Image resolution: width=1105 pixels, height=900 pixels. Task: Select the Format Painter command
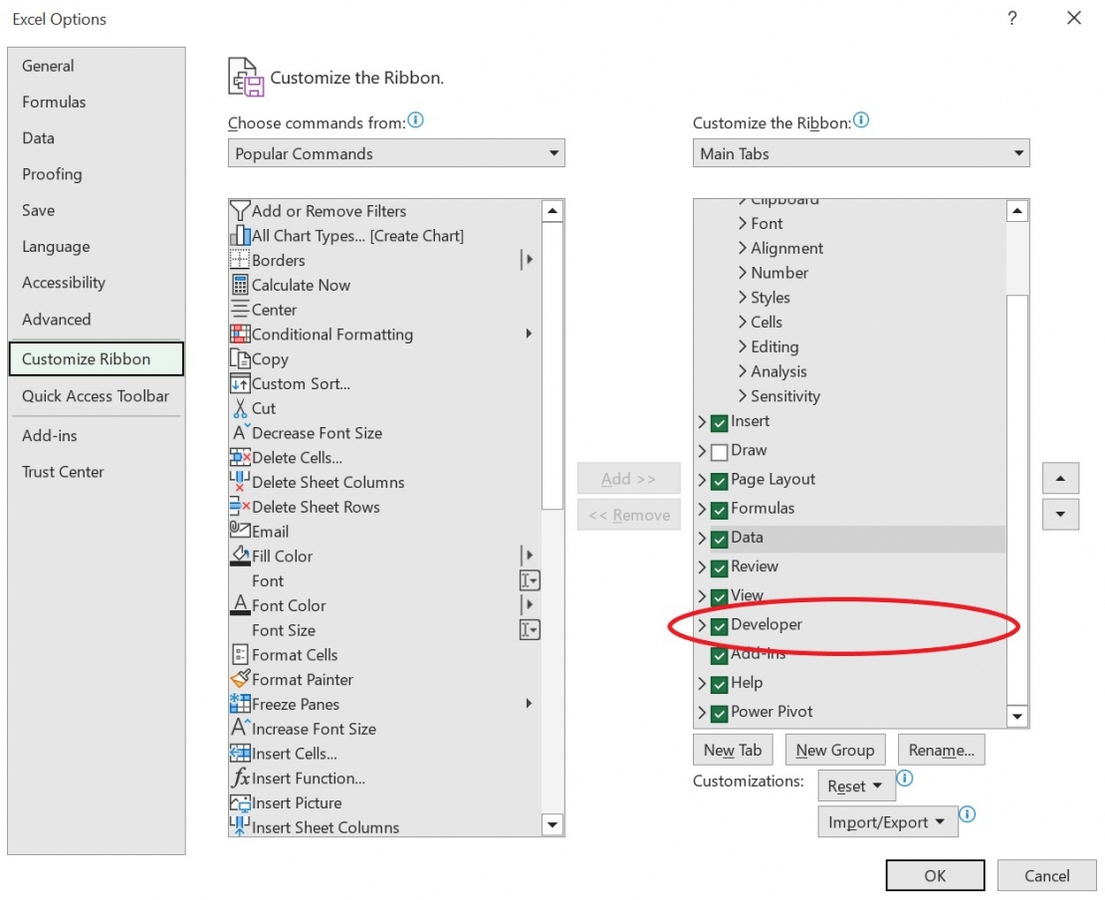300,679
